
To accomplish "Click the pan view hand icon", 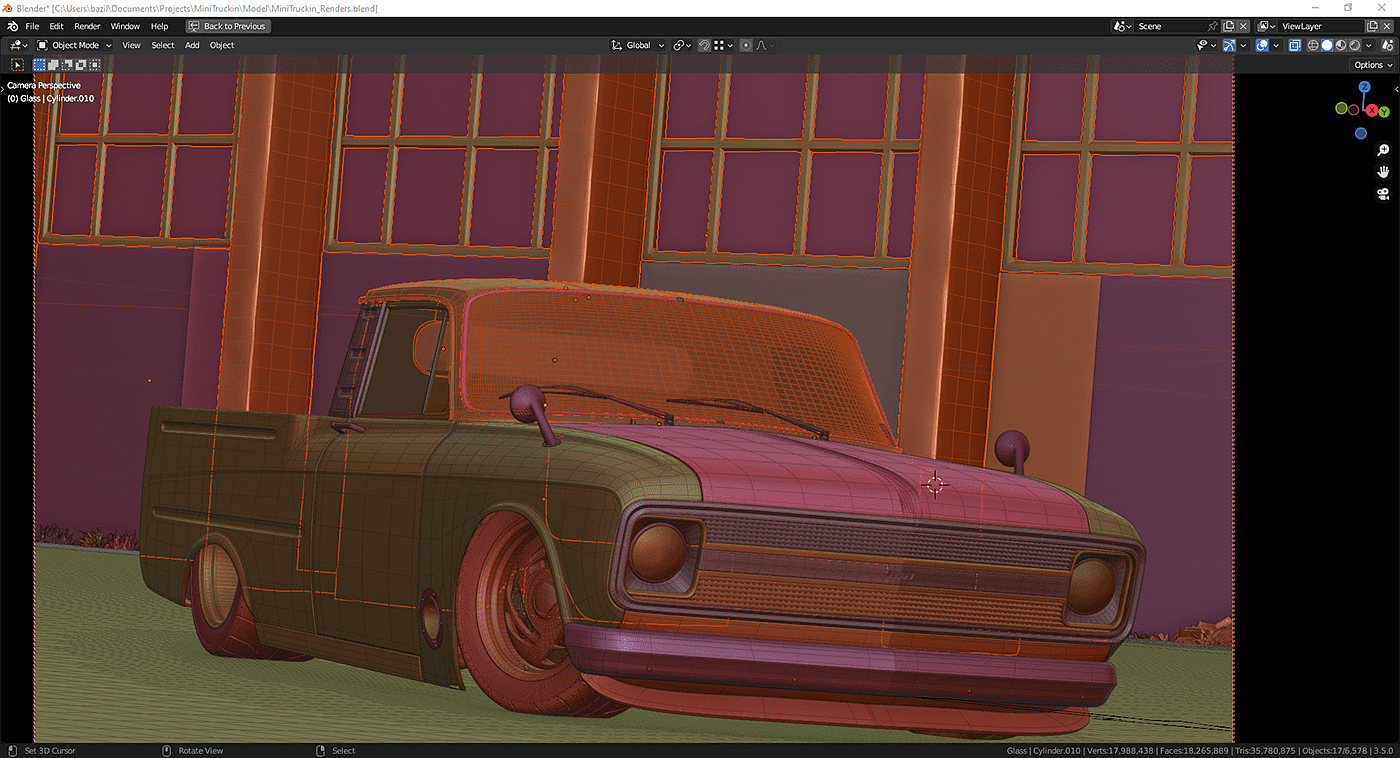I will tap(1383, 172).
